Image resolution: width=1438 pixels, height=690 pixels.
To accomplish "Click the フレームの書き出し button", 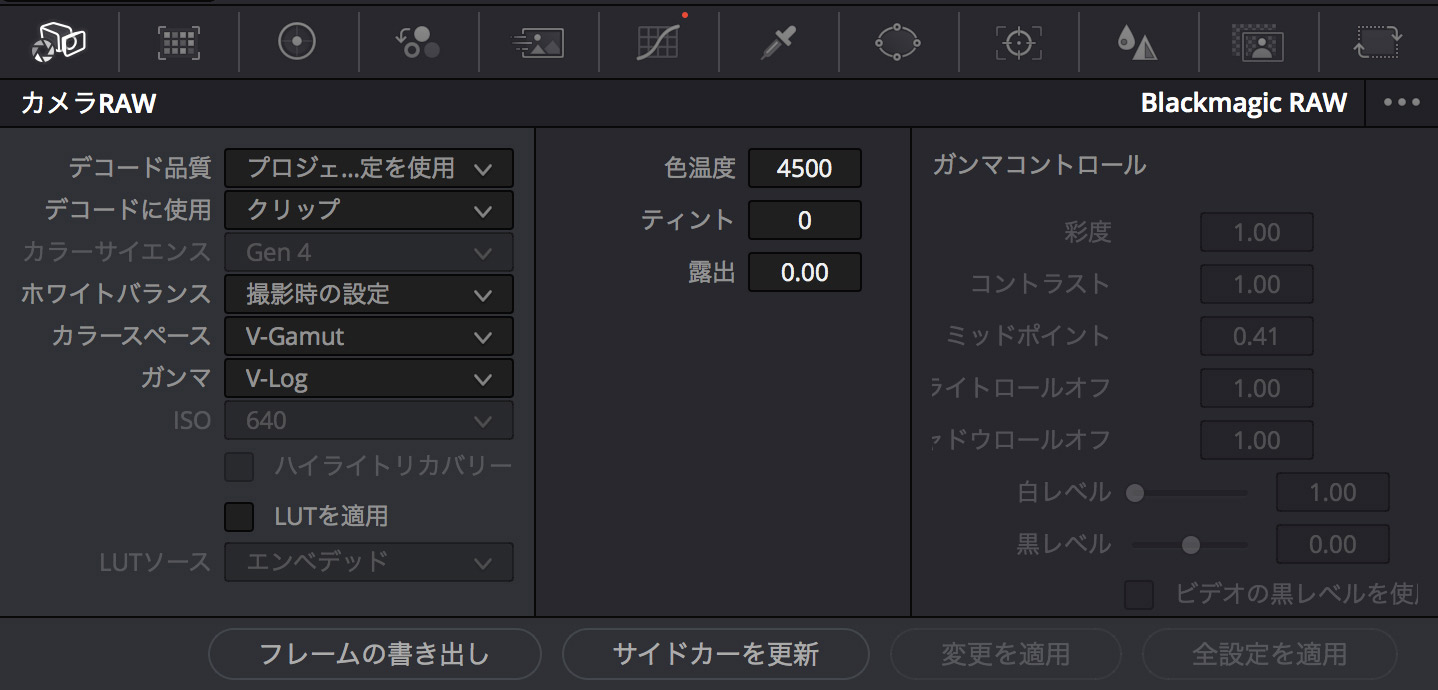I will click(x=374, y=653).
